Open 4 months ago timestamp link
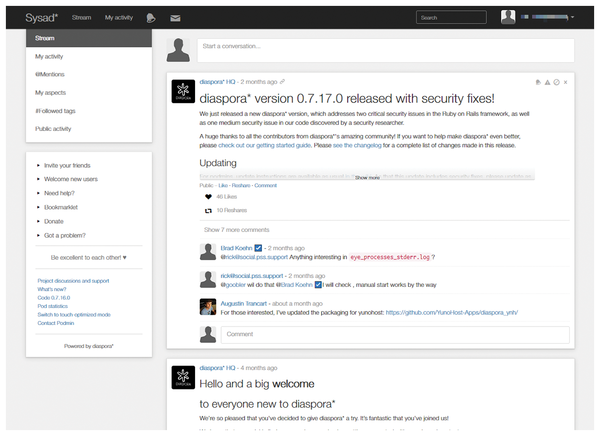The image size is (600, 436). coord(259,368)
